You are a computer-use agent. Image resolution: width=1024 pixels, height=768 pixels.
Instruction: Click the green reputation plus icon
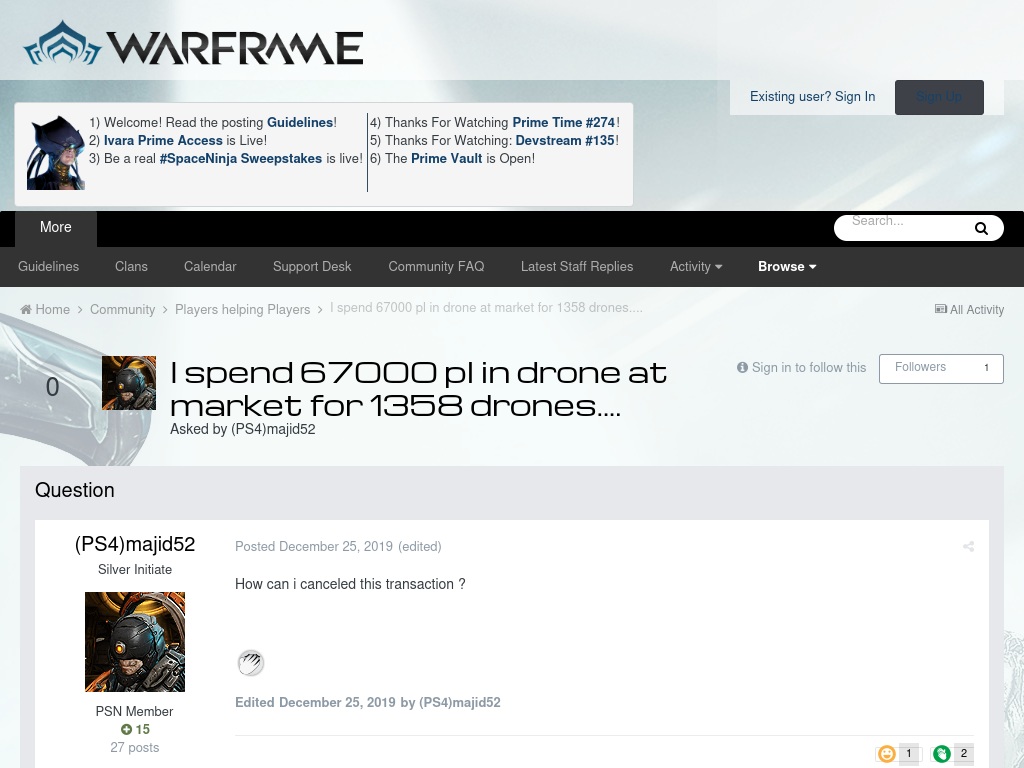pyautogui.click(x=127, y=729)
